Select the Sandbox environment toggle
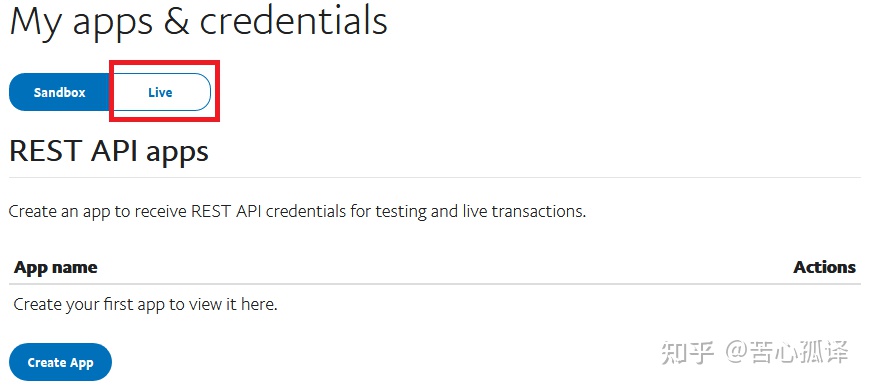The image size is (870, 386). (59, 92)
